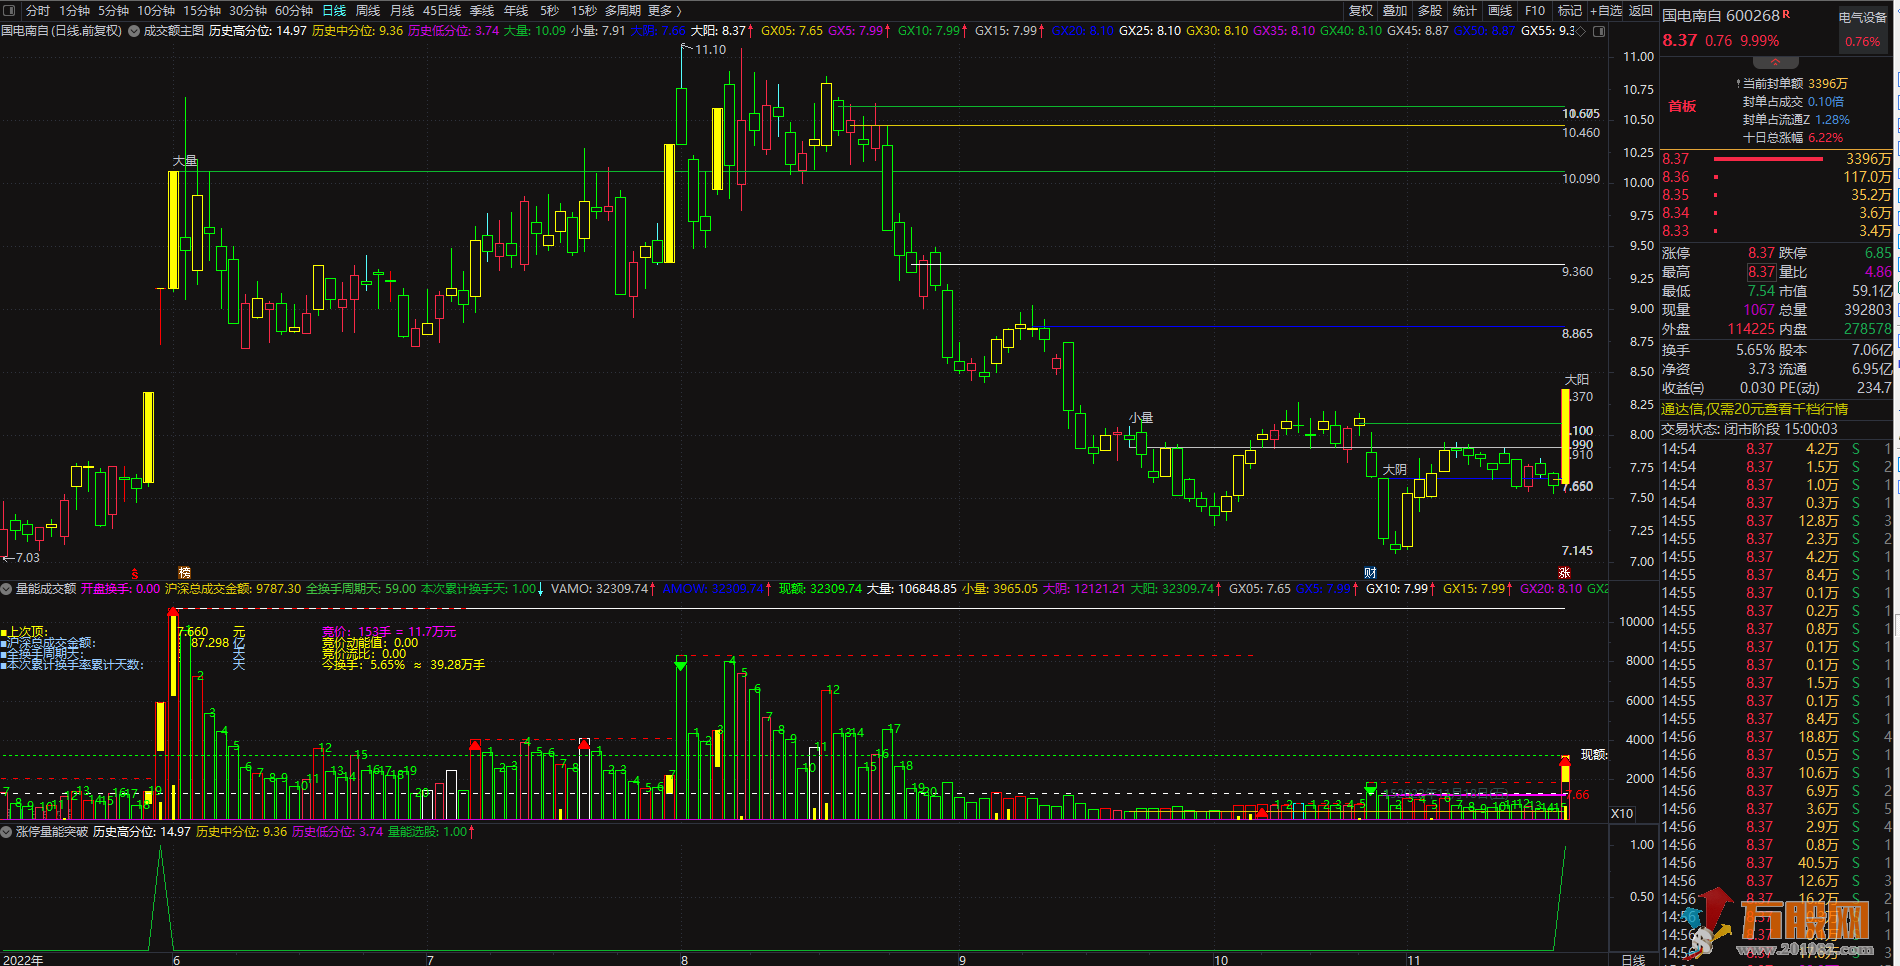
Task: Click the 返回 back button
Action: [x=1641, y=10]
